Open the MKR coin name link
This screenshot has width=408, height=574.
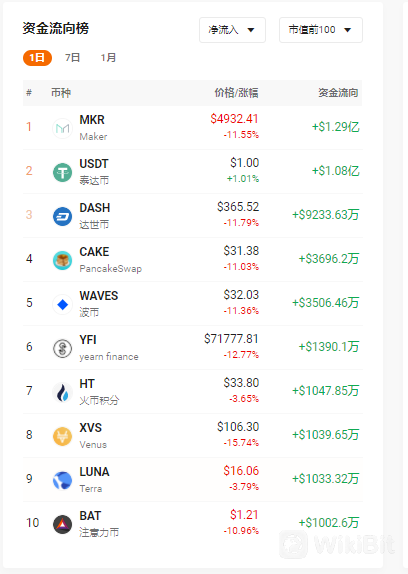tap(92, 120)
